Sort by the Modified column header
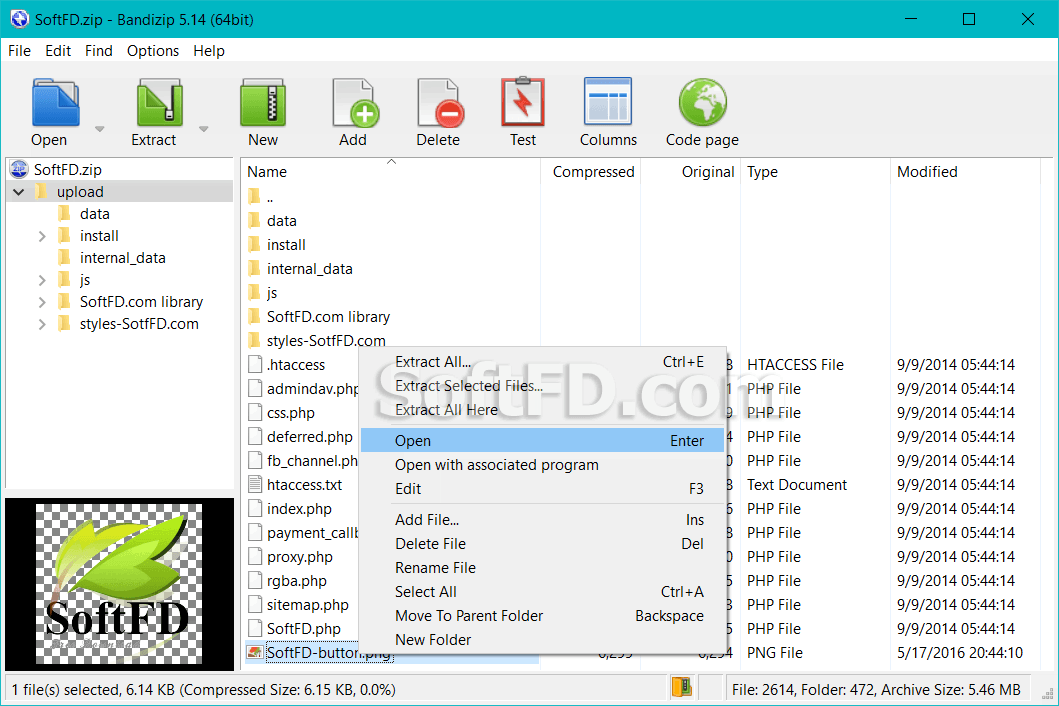The height and width of the screenshot is (706, 1059). coord(965,172)
